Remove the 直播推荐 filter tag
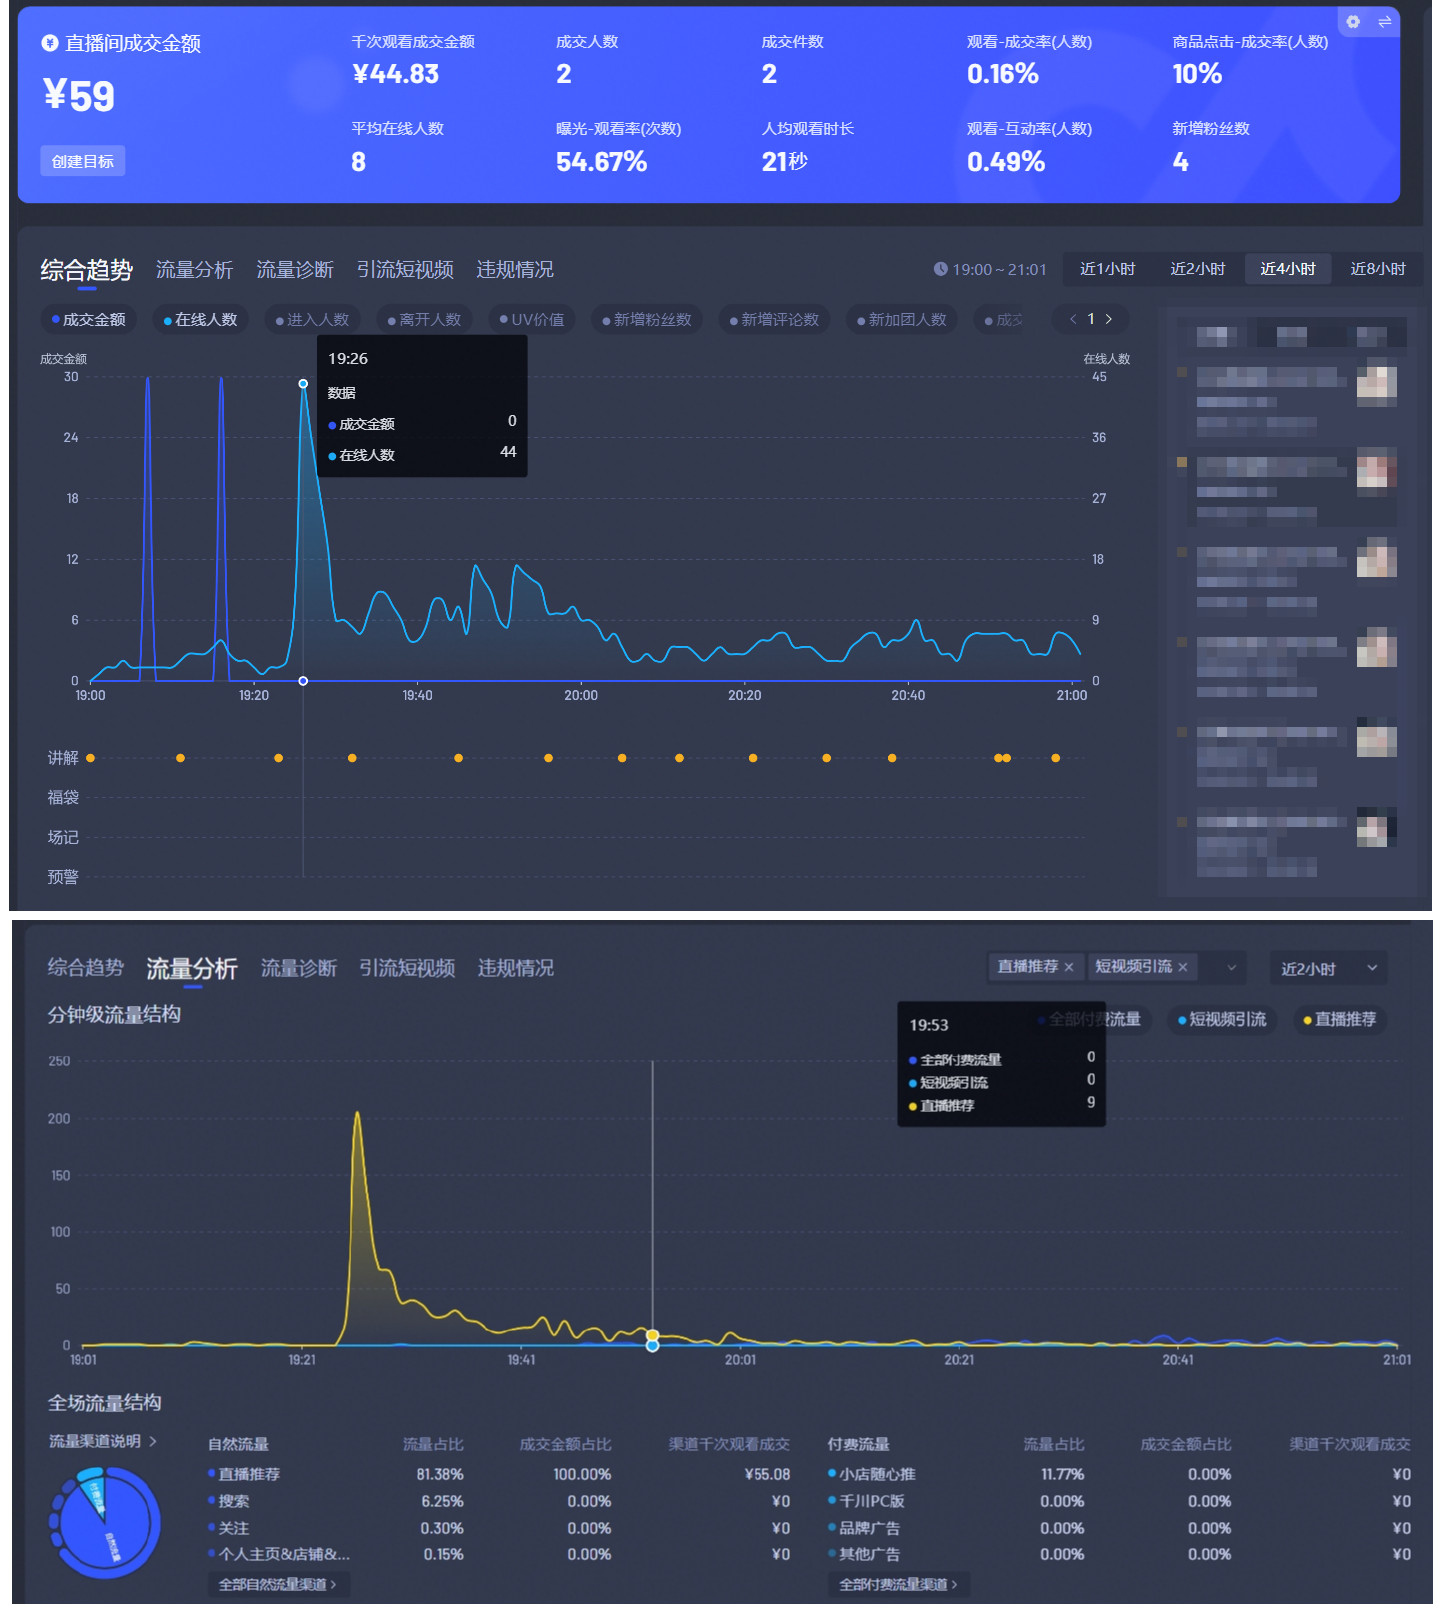The height and width of the screenshot is (1617, 1442). (x=1069, y=967)
